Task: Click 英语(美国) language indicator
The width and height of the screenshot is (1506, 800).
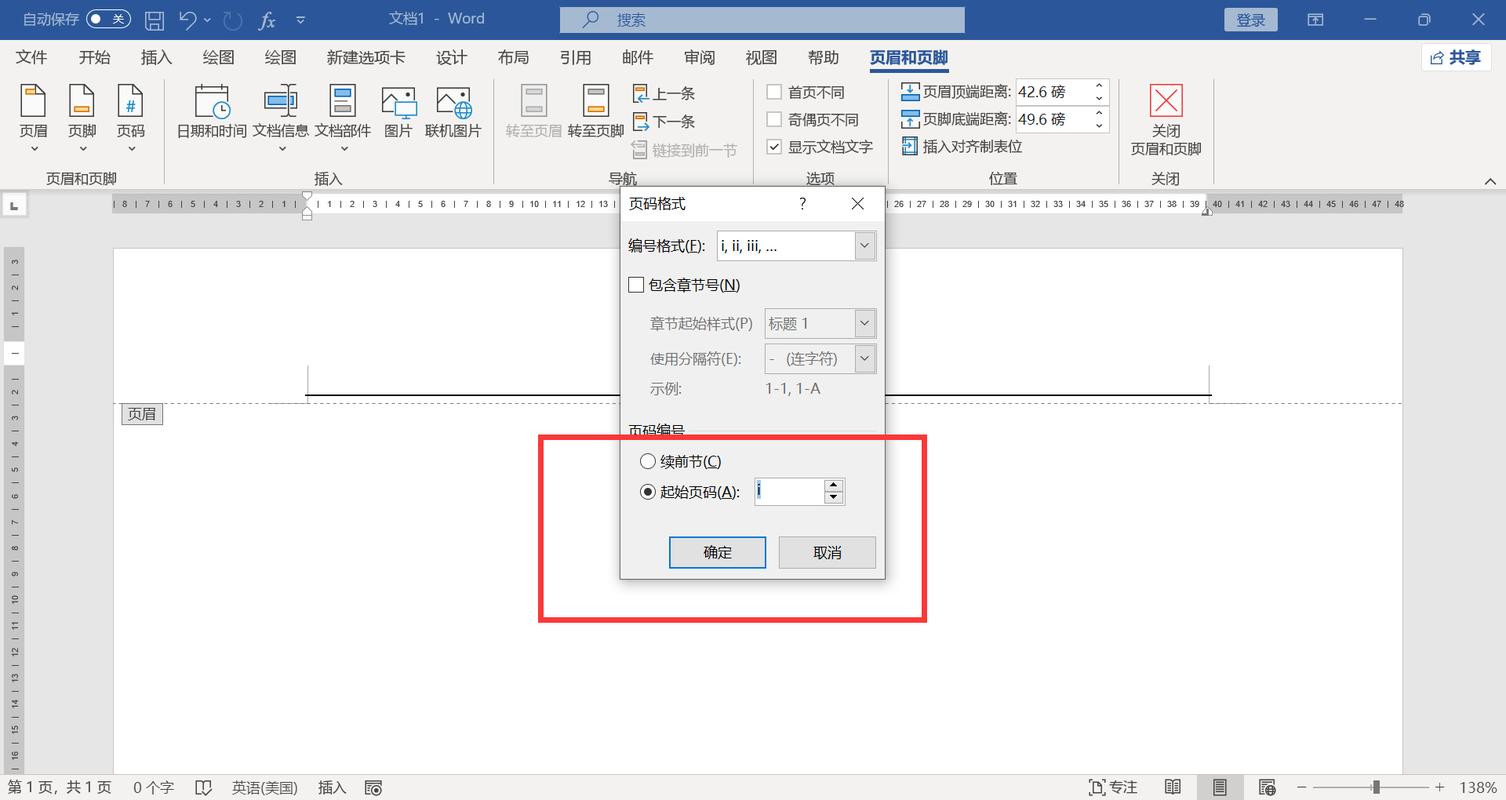Action: point(265,787)
